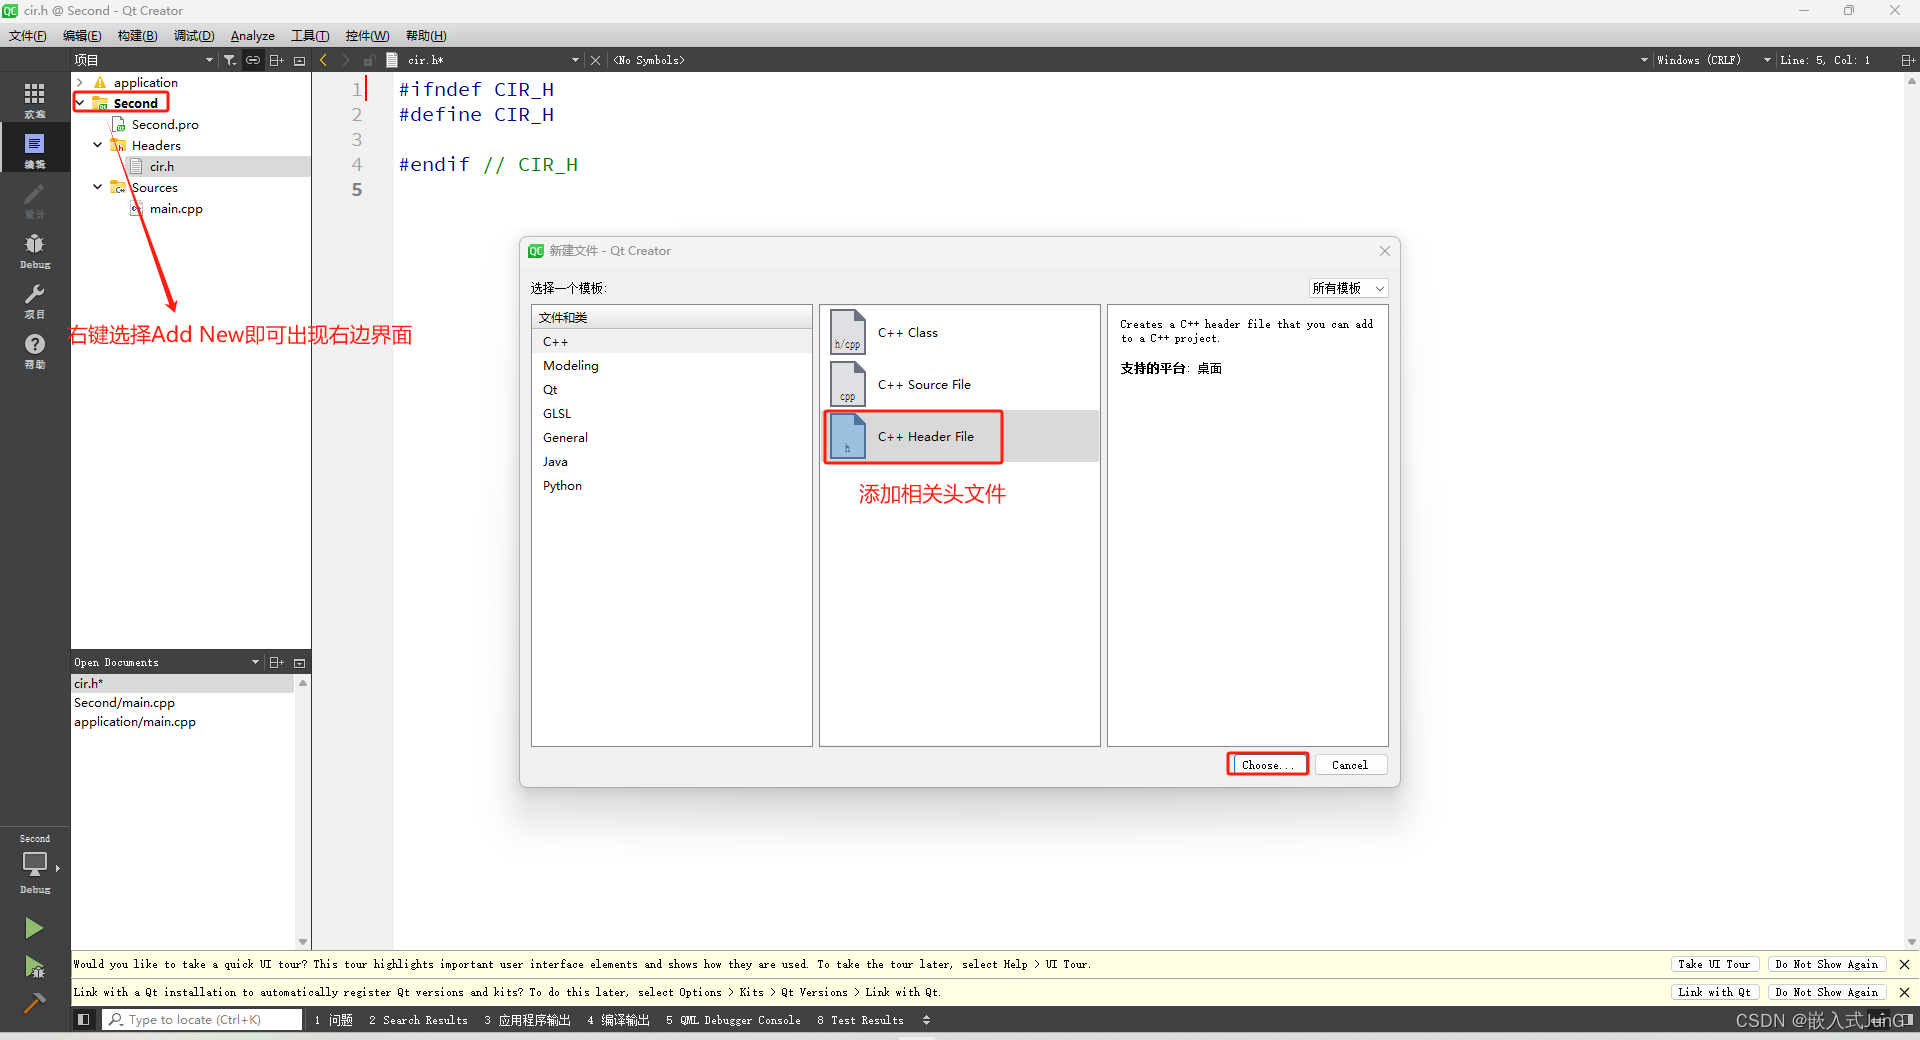Collapse the Second project node

tap(80, 103)
